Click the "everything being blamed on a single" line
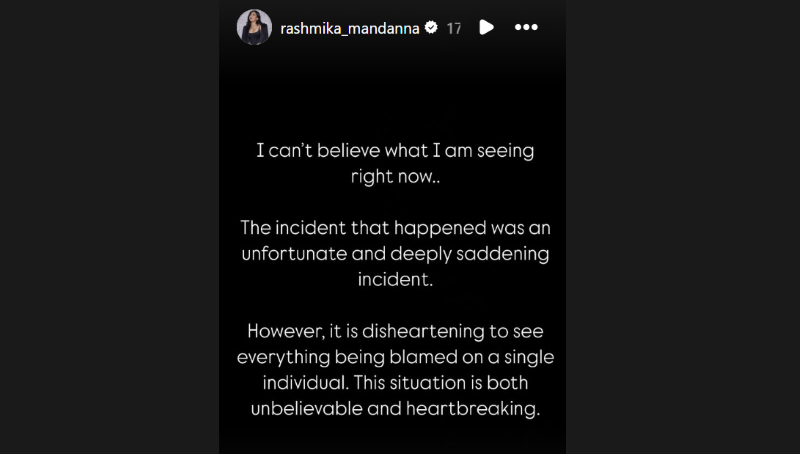Screen dimensions: 800x454 pos(395,357)
